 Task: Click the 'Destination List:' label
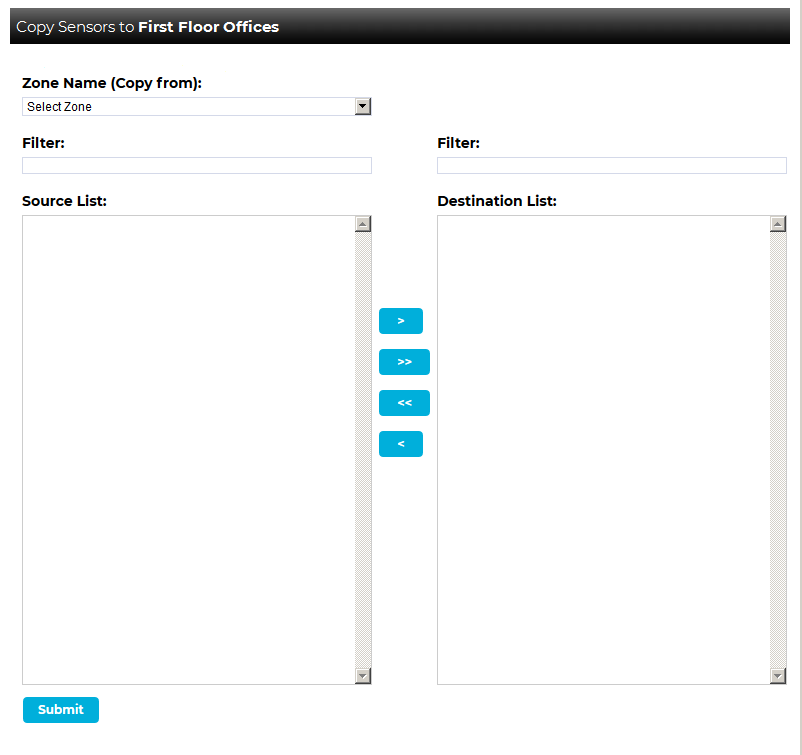coord(497,201)
